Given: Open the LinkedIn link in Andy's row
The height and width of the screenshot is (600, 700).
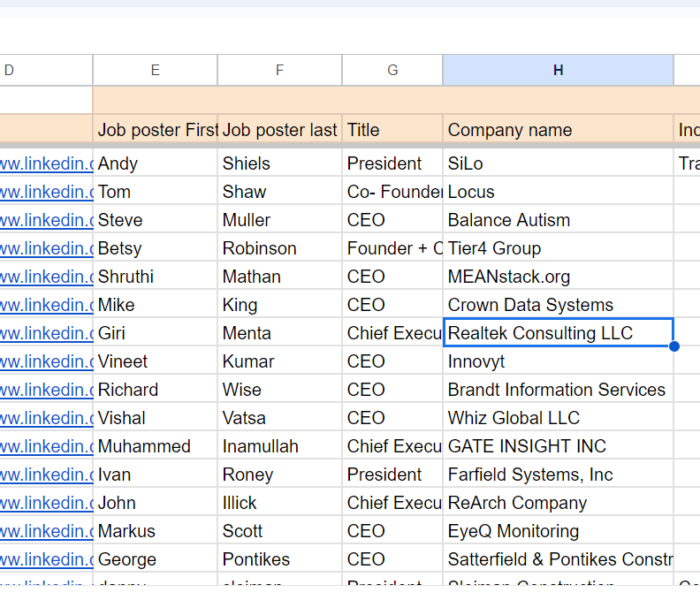Looking at the screenshot, I should (x=46, y=164).
